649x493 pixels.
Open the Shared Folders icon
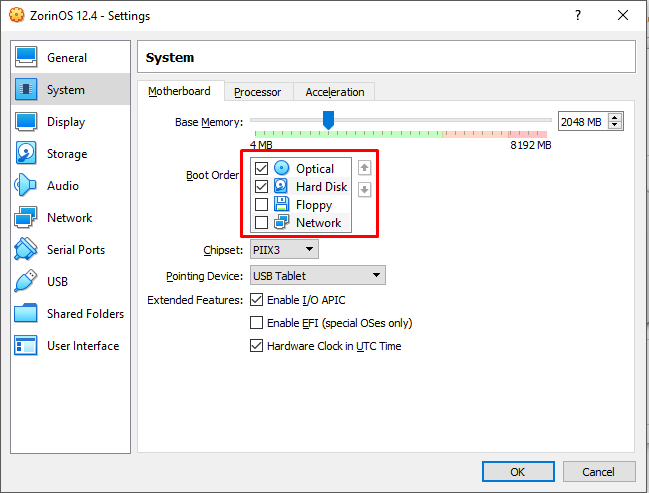click(27, 314)
